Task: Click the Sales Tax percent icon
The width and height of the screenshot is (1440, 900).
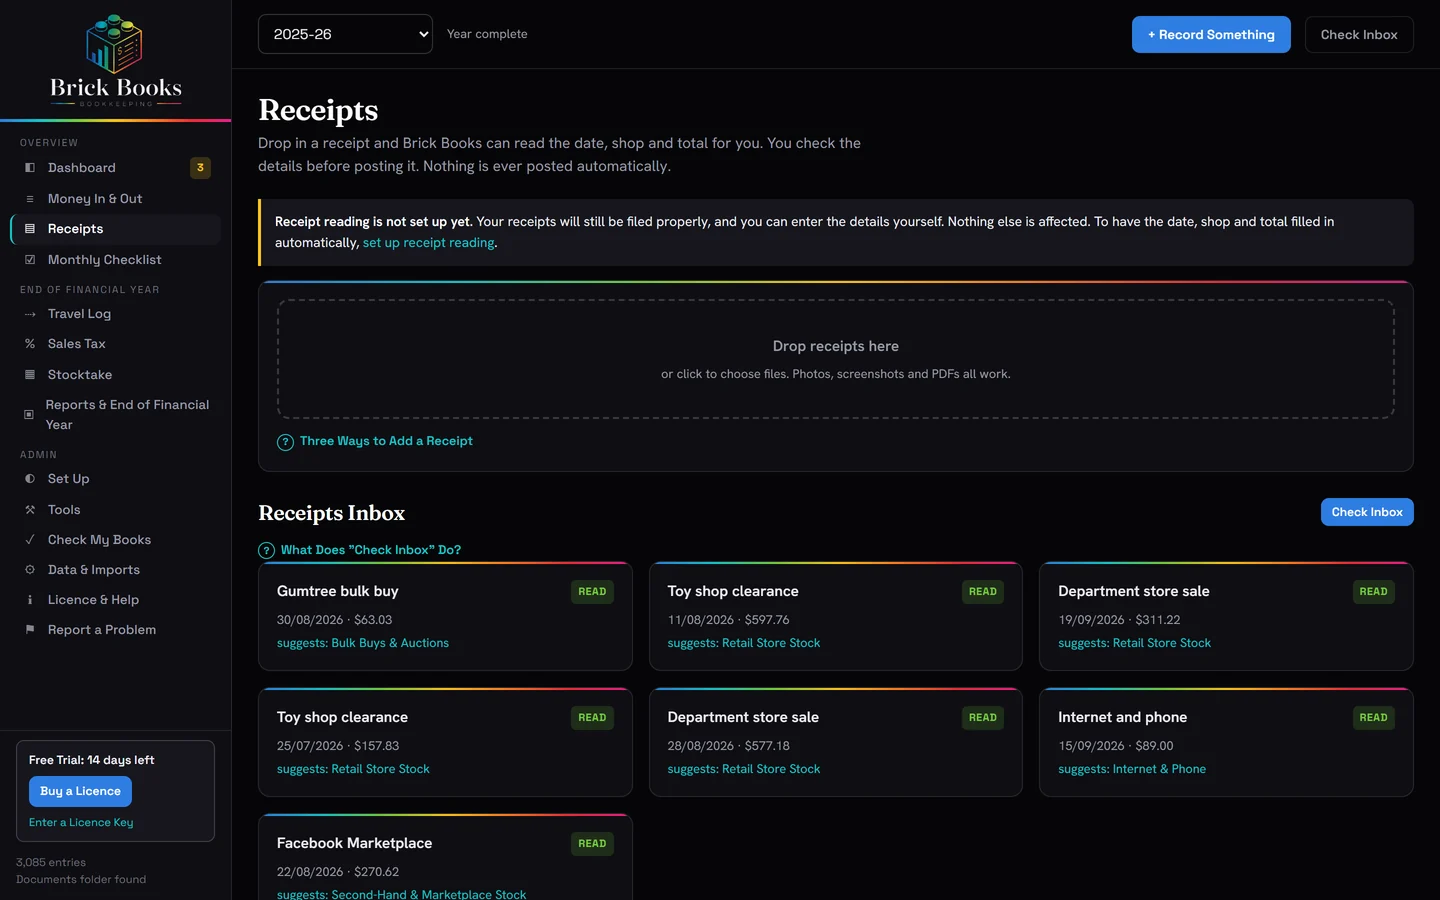Action: 30,344
